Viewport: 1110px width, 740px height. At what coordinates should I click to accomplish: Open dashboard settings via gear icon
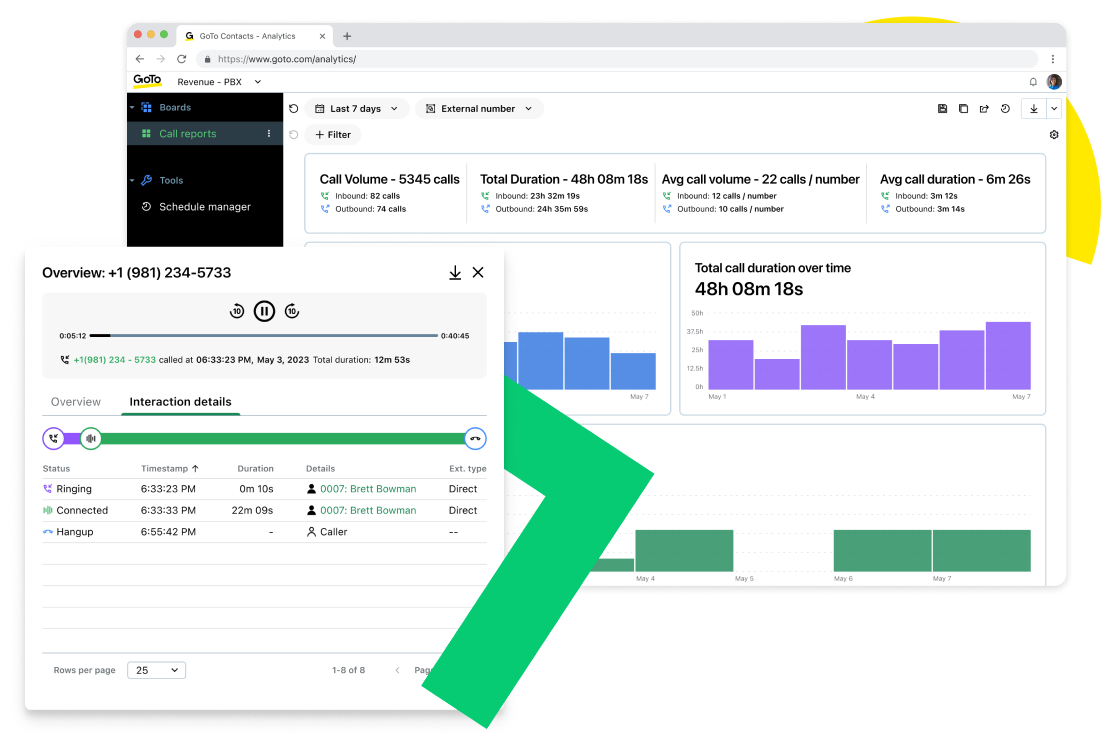(x=1054, y=135)
